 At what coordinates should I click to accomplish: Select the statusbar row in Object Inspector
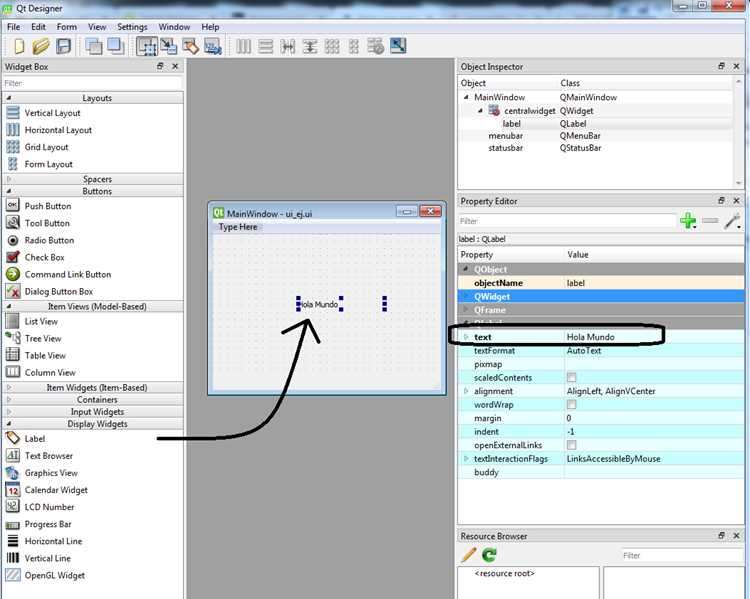(x=595, y=148)
